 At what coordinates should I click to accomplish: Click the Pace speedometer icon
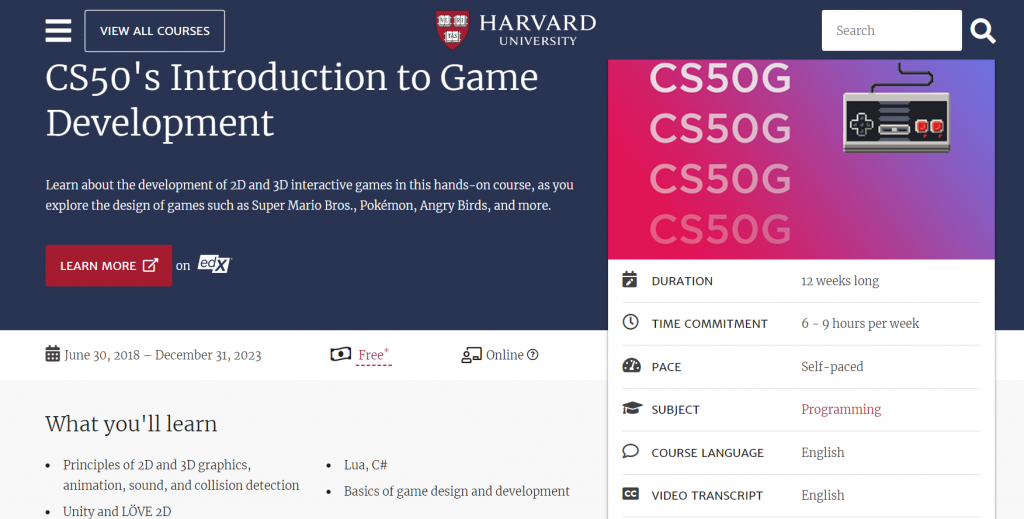click(x=630, y=366)
